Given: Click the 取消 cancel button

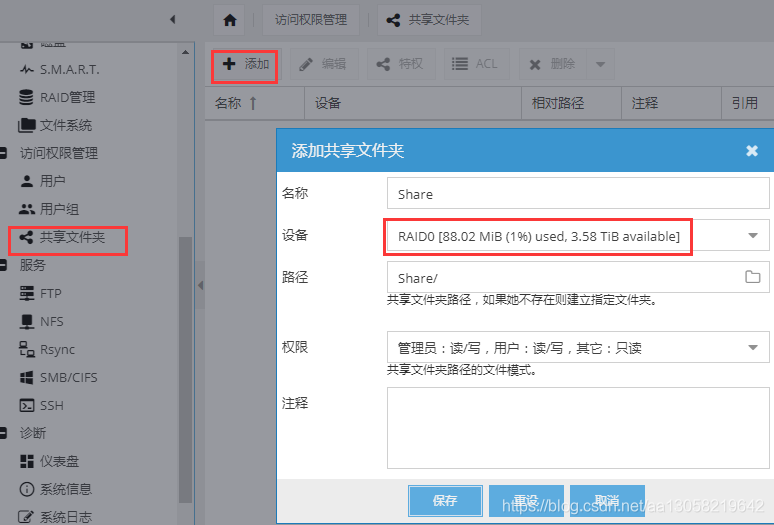Looking at the screenshot, I should pos(607,500).
